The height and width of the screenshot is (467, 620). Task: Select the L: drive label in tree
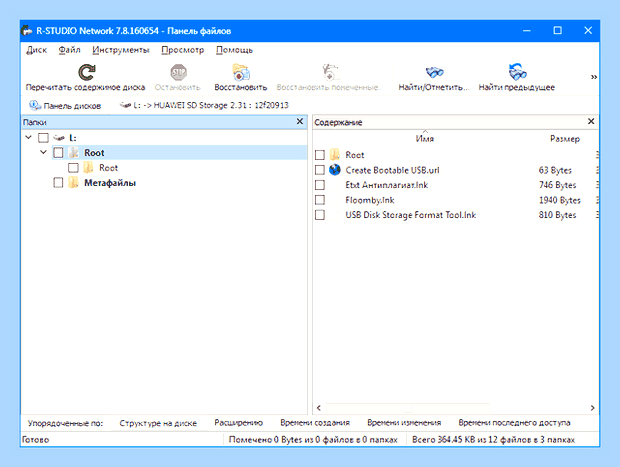[73, 138]
